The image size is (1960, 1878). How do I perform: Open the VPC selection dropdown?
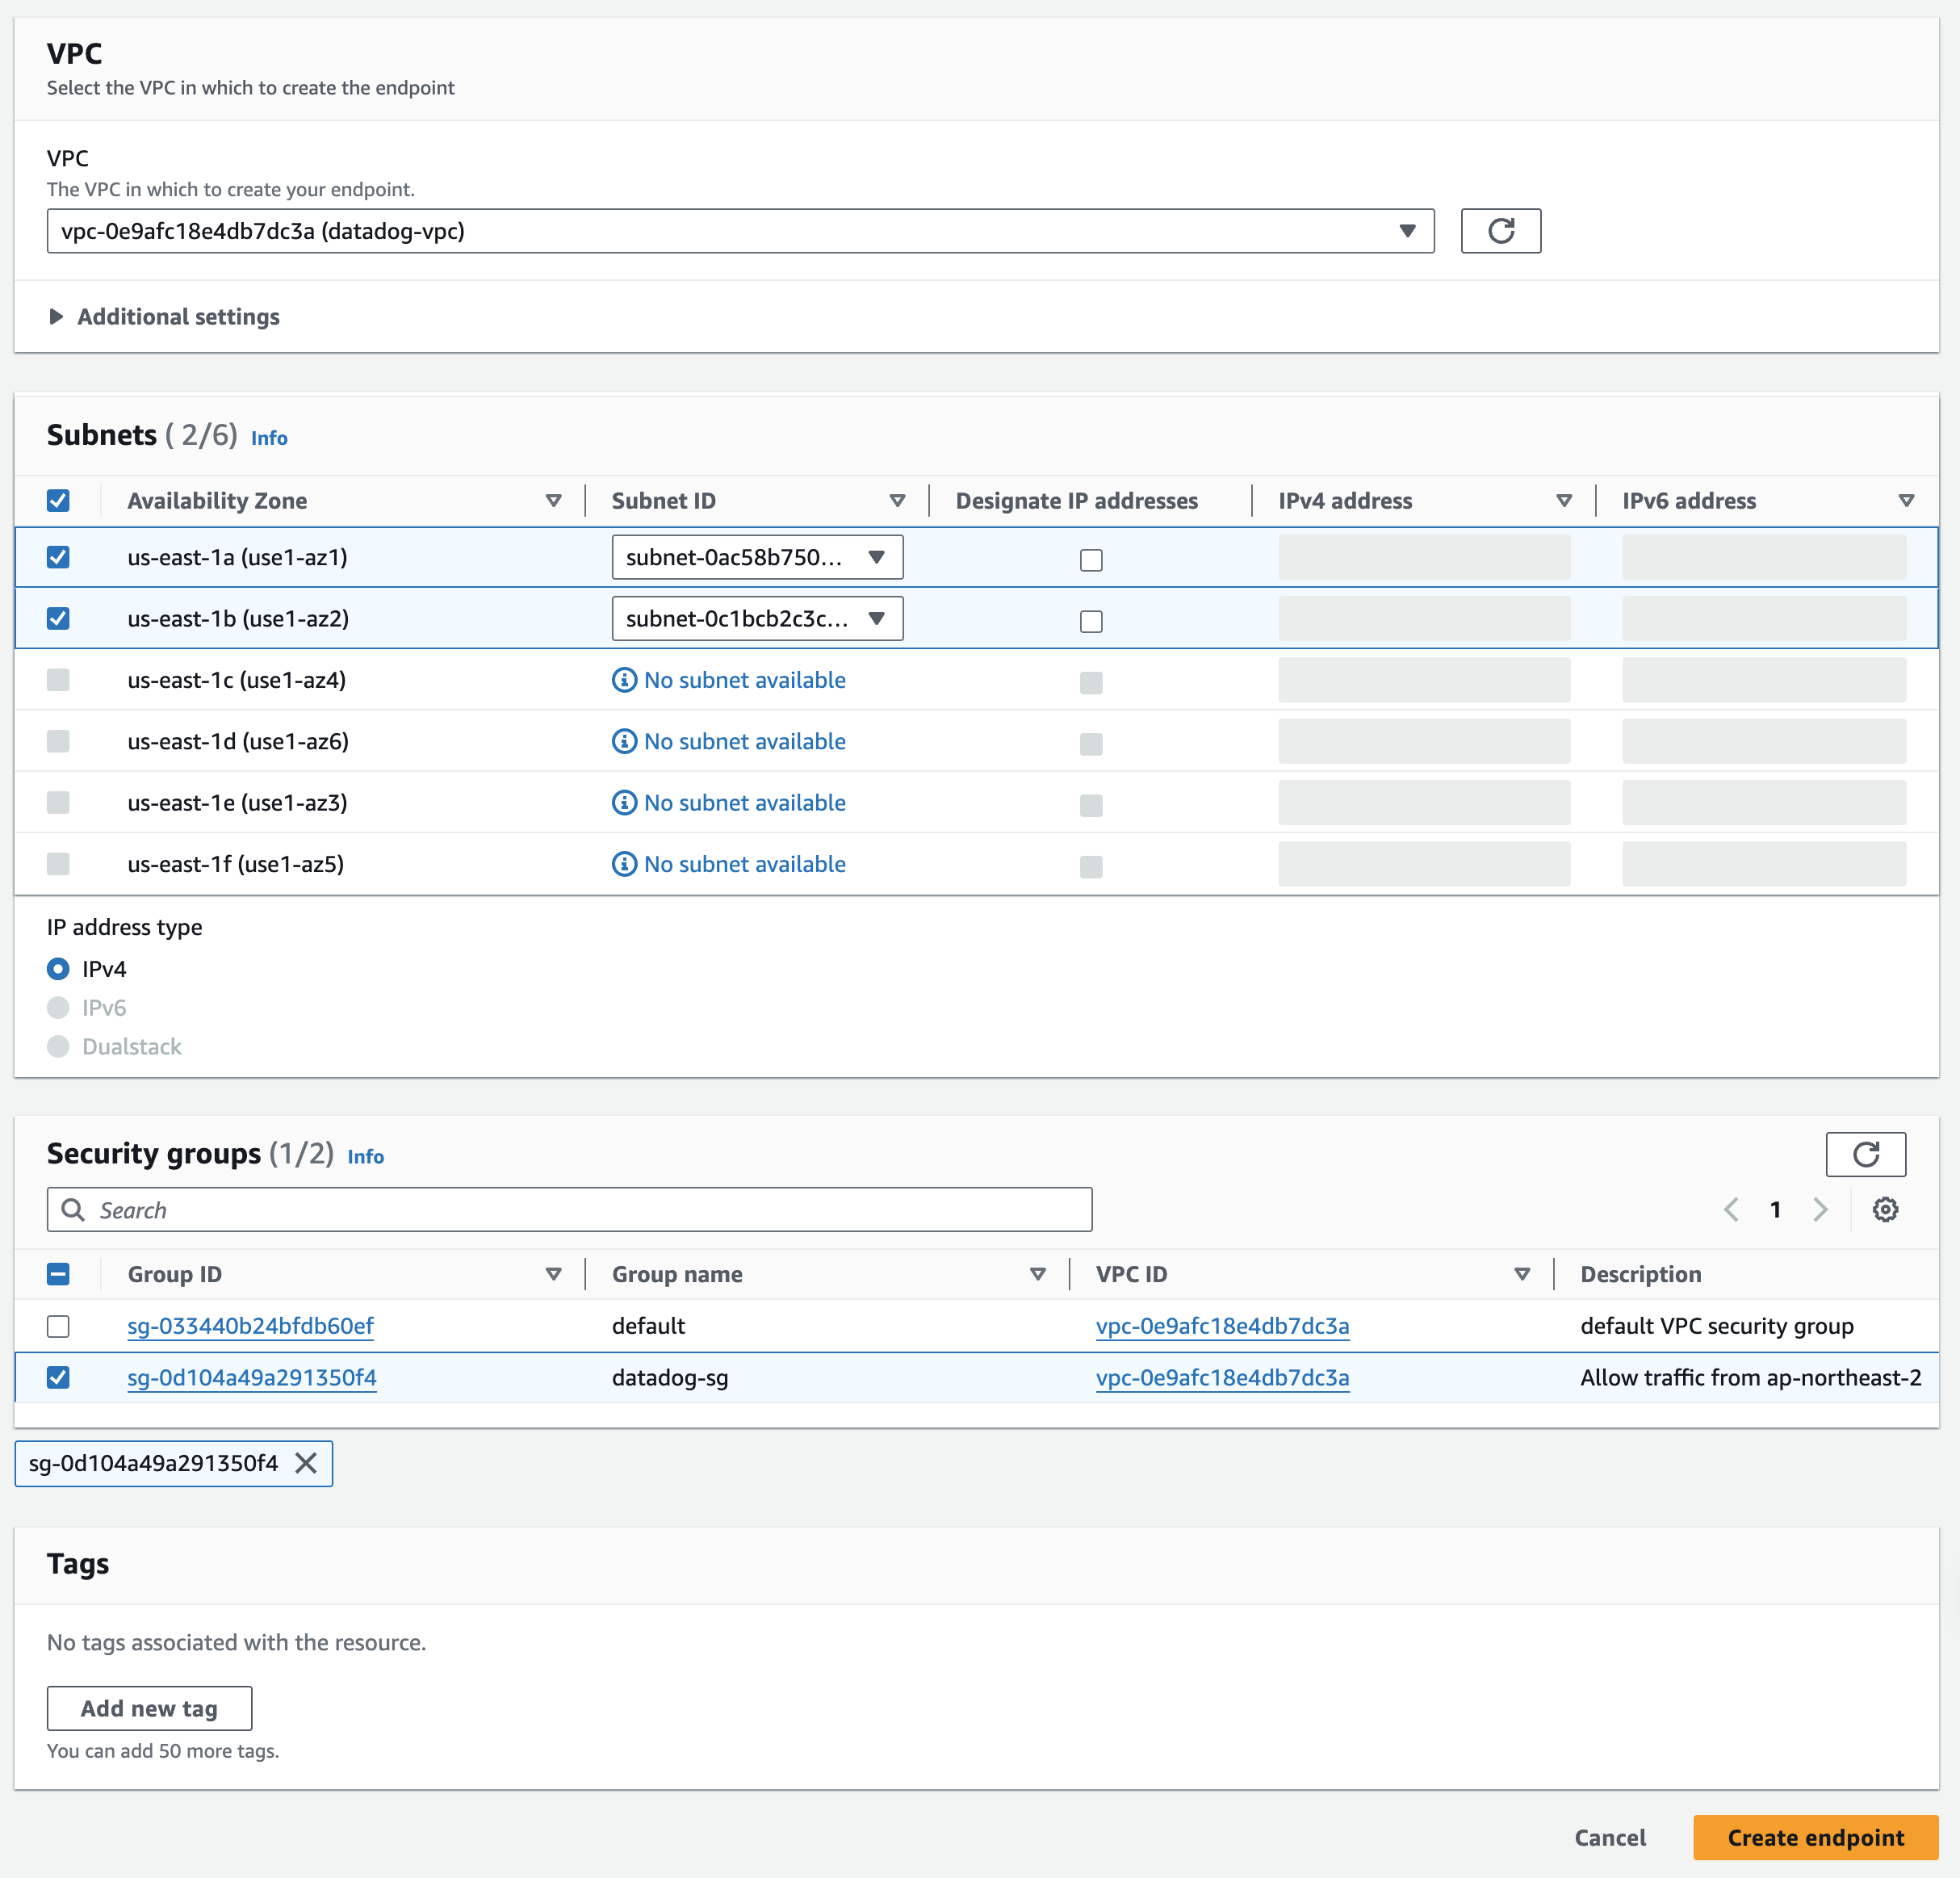[740, 231]
